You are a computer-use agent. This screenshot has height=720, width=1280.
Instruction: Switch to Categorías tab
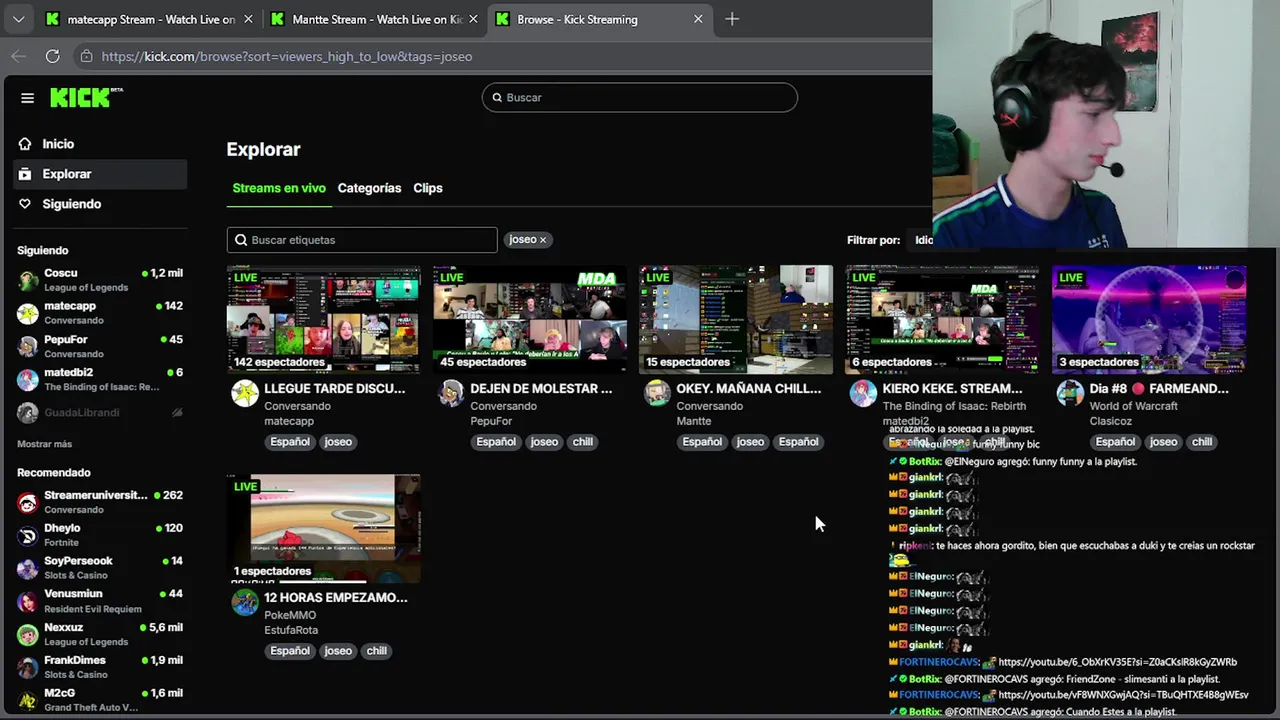click(369, 188)
